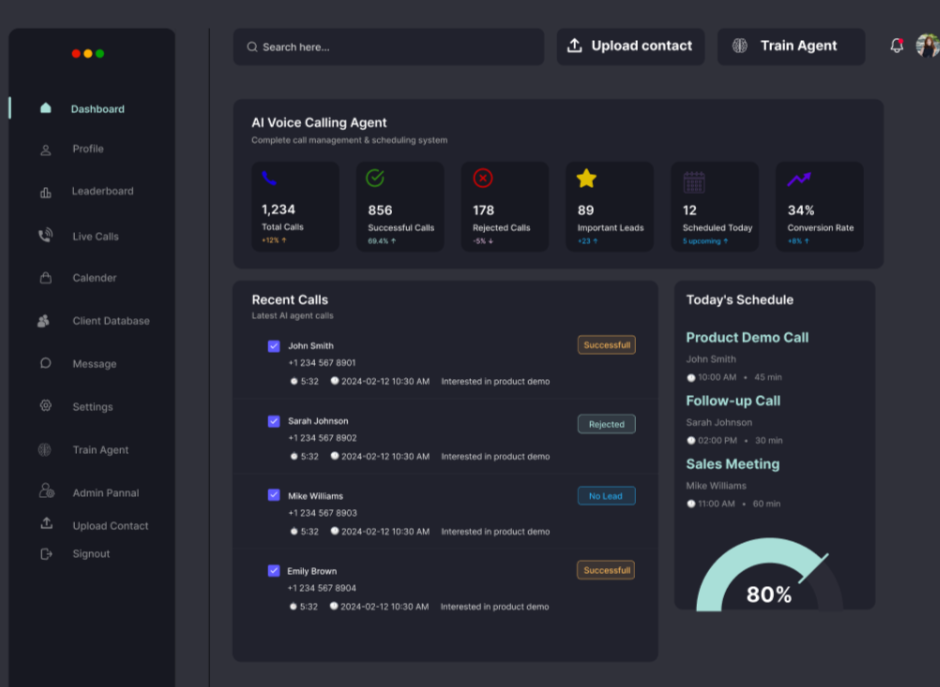940x687 pixels.
Task: Click the Recent Calls heading
Action: (290, 300)
